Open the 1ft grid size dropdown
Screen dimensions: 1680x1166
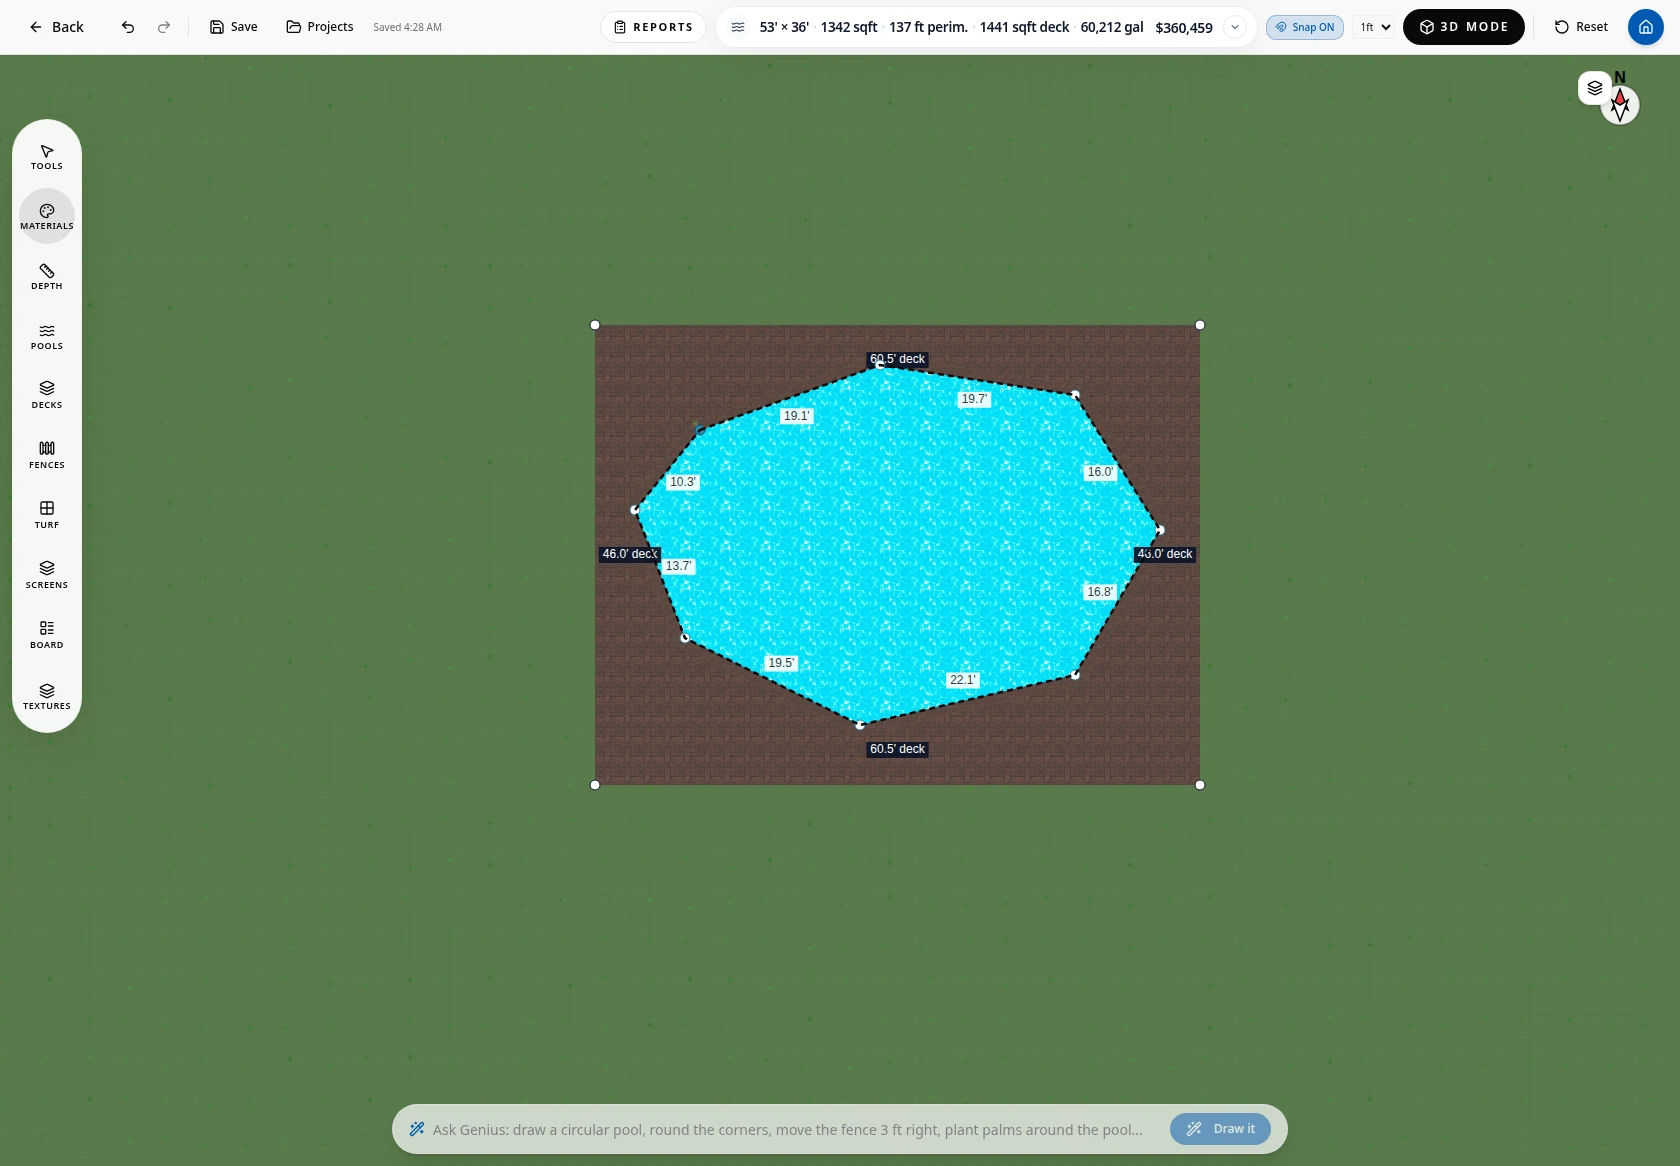1375,27
